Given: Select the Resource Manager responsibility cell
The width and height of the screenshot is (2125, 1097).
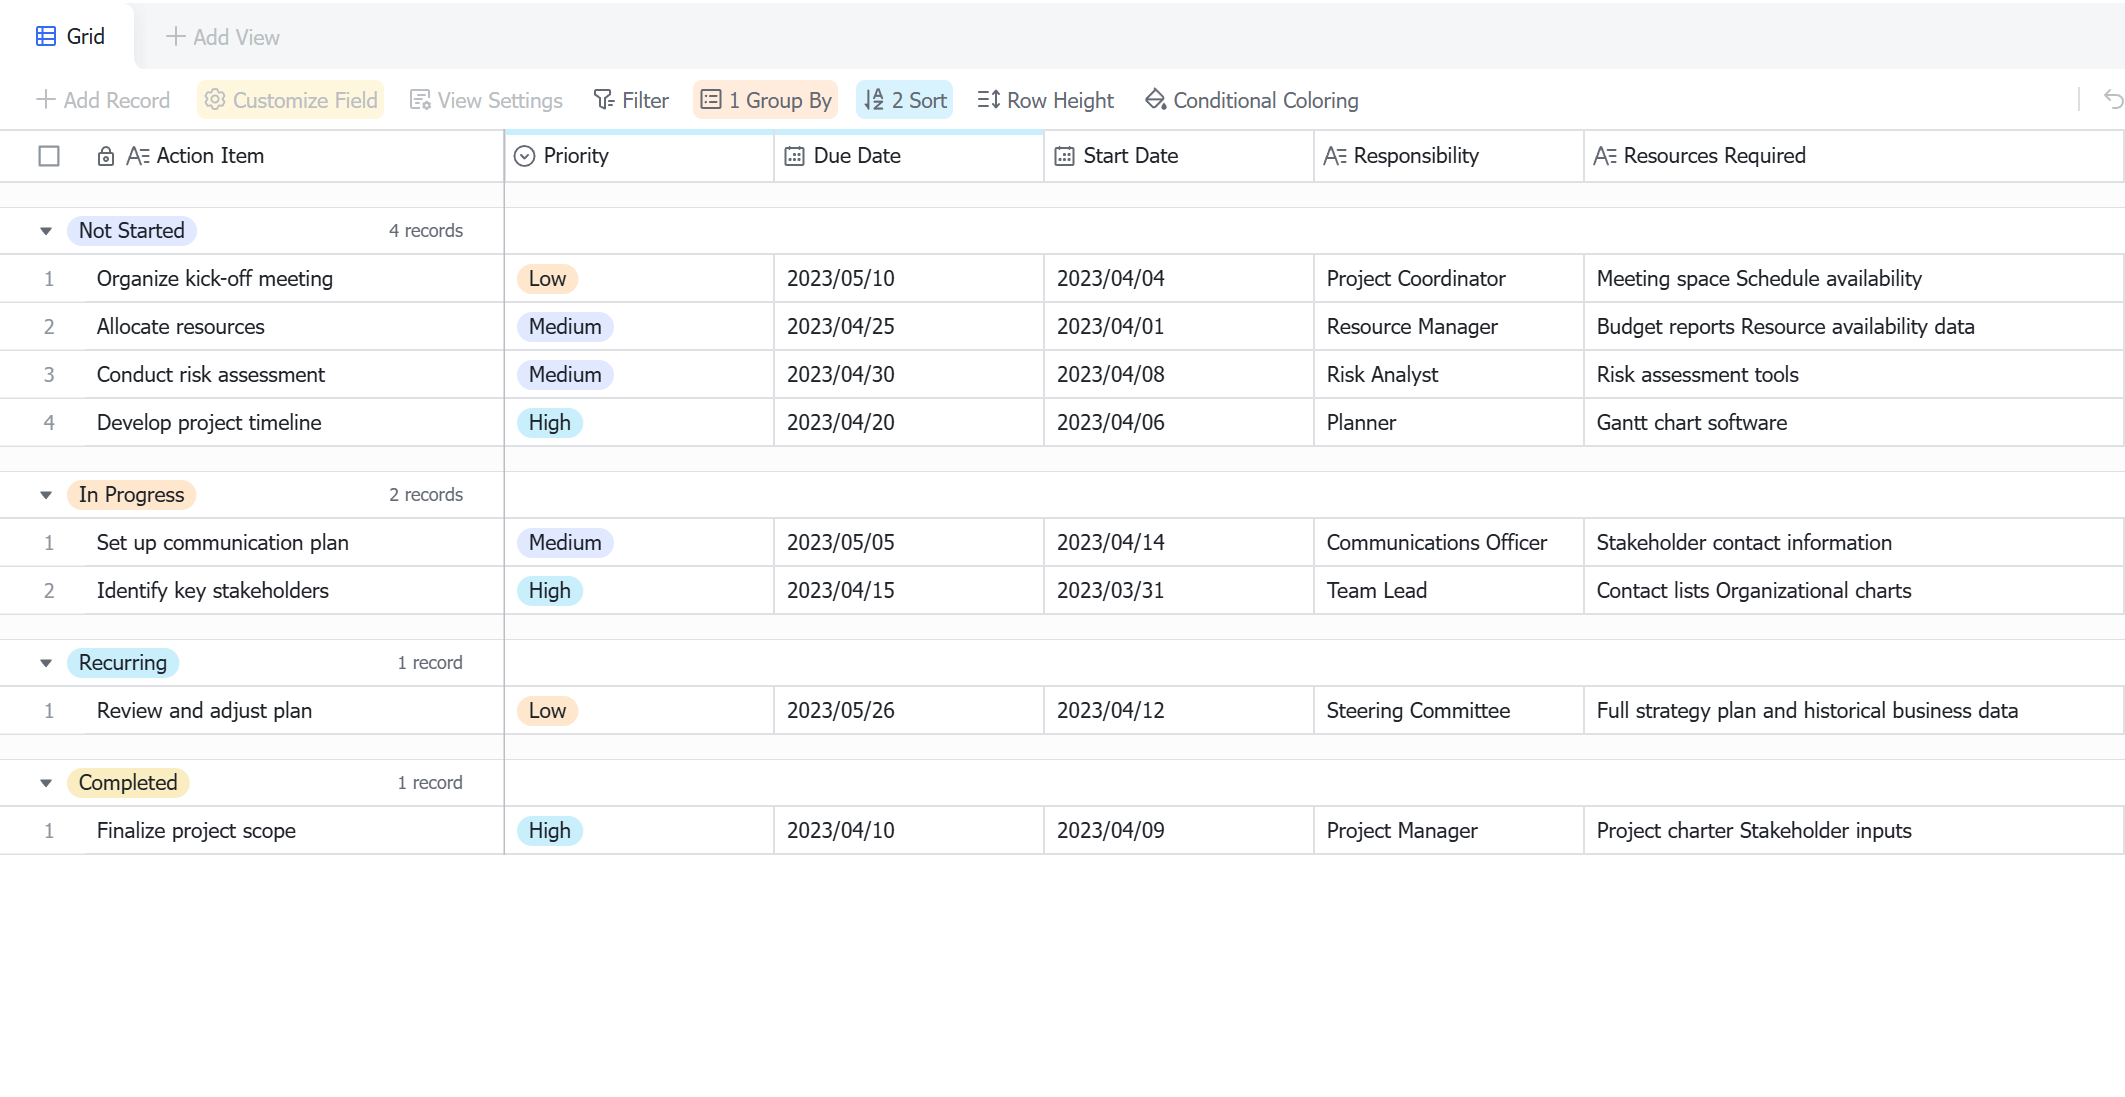Looking at the screenshot, I should 1448,327.
